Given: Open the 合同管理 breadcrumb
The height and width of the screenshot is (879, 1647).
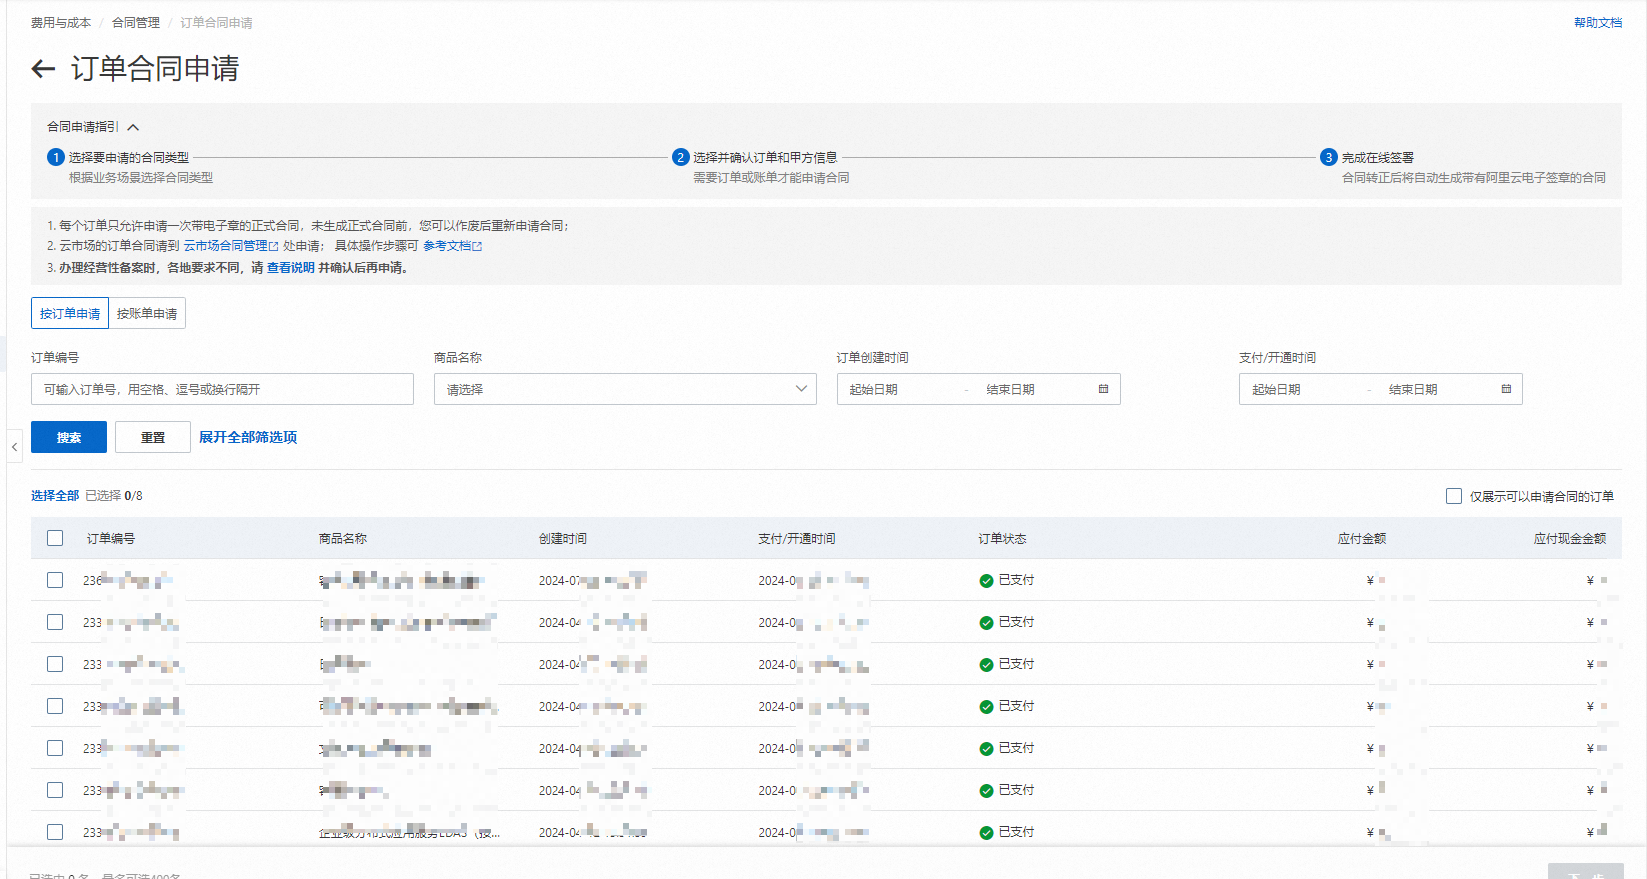Looking at the screenshot, I should [x=135, y=22].
